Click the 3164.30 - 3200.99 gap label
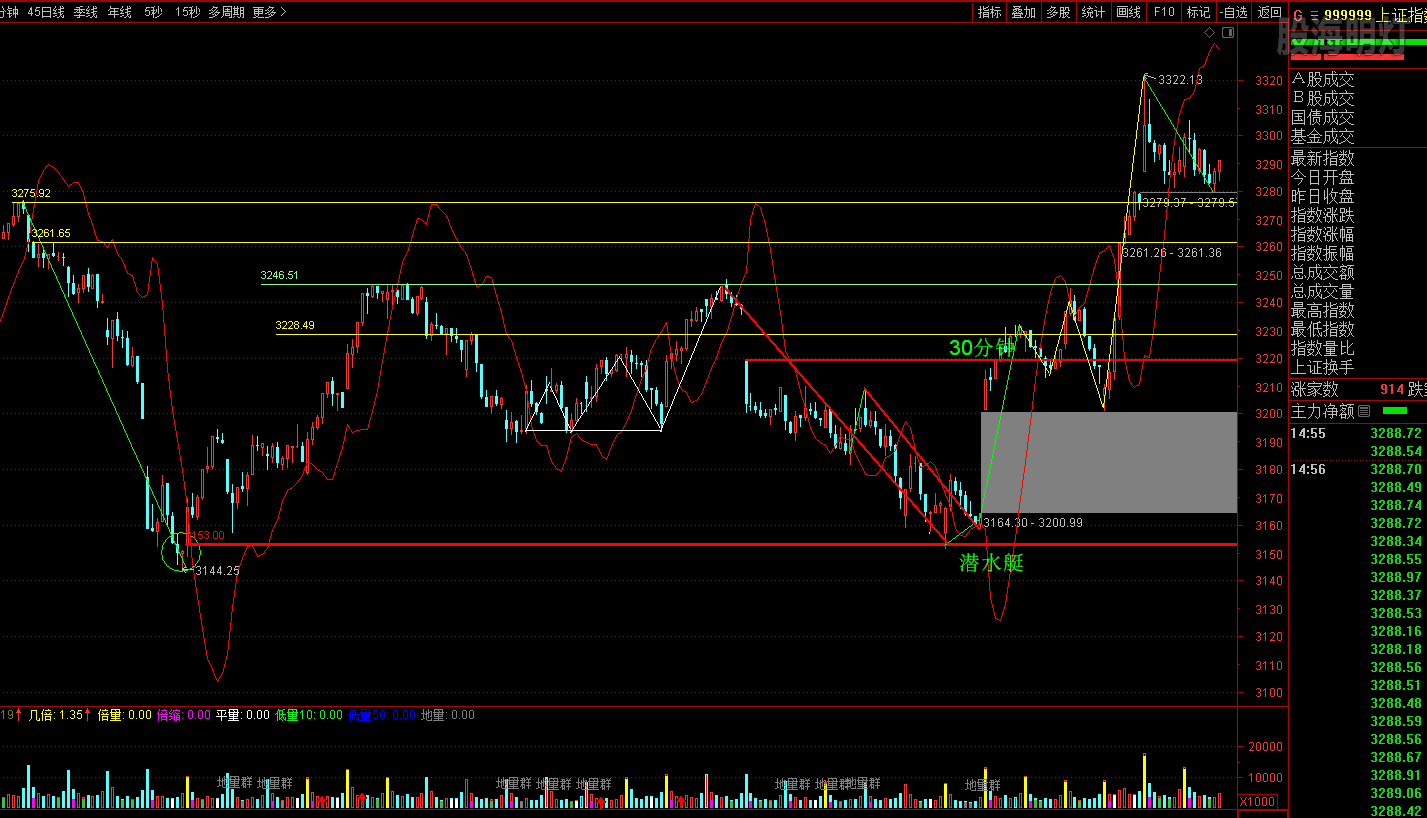Screen dimensions: 1427x818 1033,523
